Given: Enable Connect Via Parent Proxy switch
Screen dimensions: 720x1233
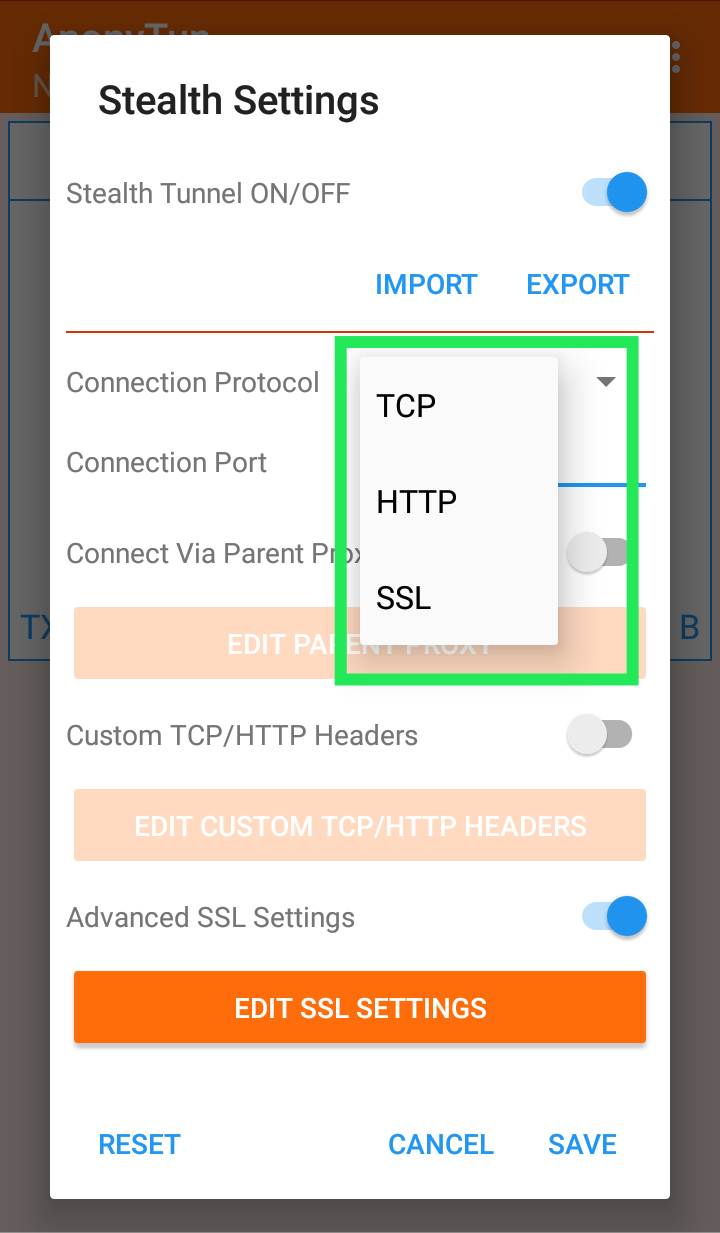Looking at the screenshot, I should tap(599, 553).
